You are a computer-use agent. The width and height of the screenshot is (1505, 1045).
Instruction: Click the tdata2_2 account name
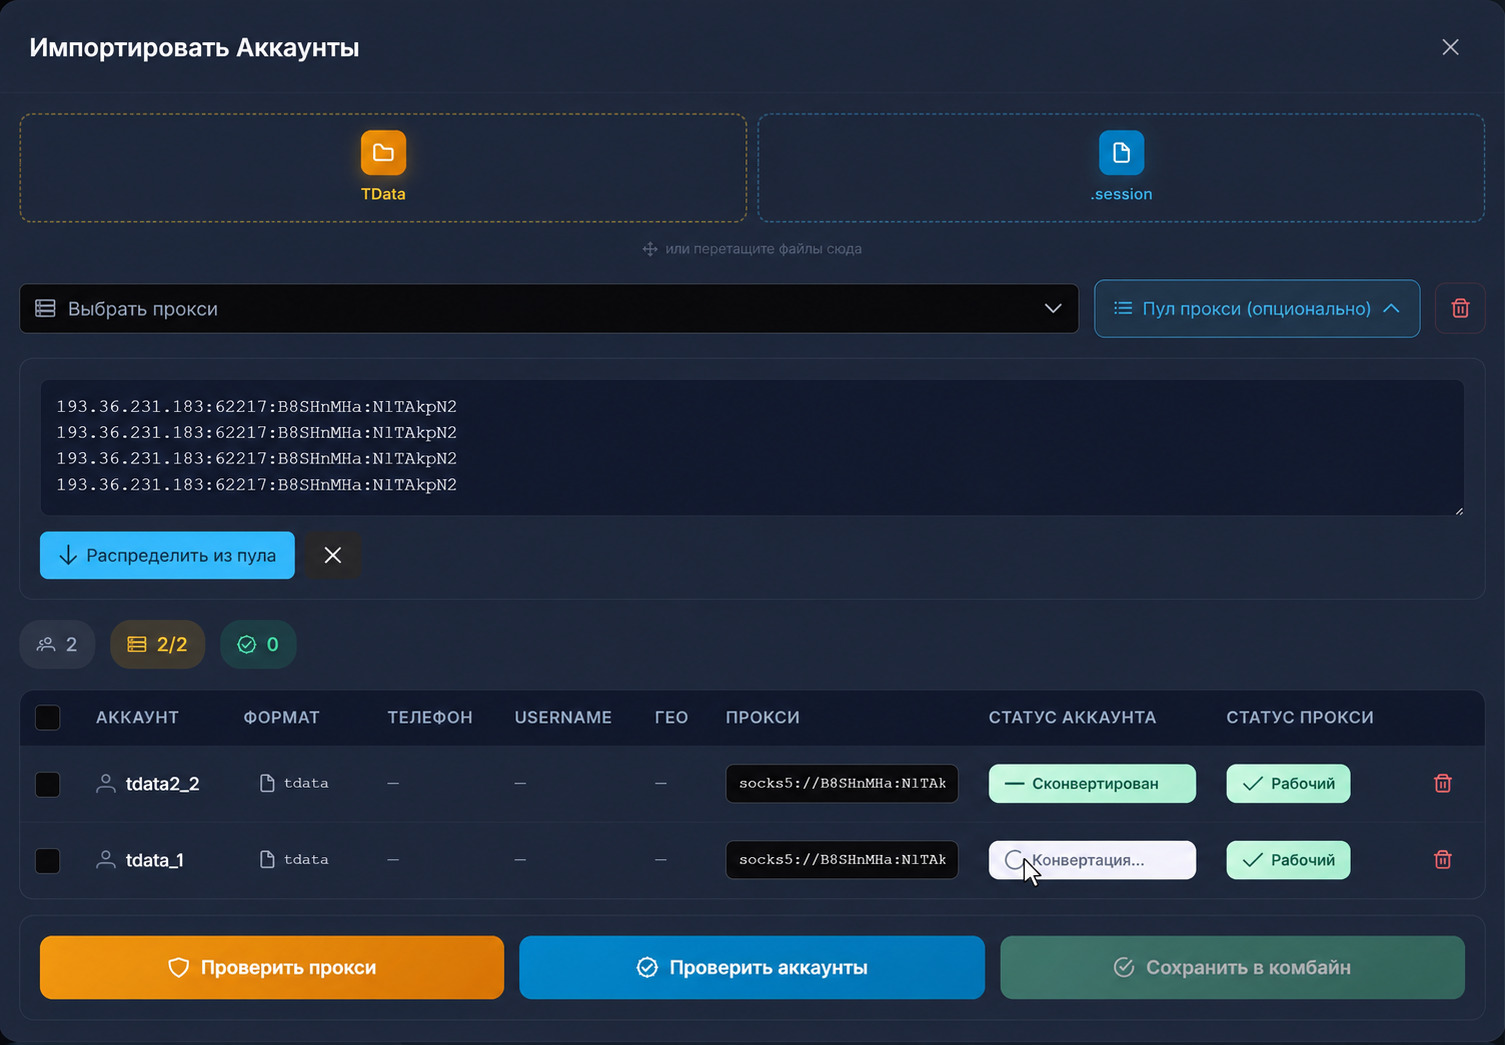point(162,784)
